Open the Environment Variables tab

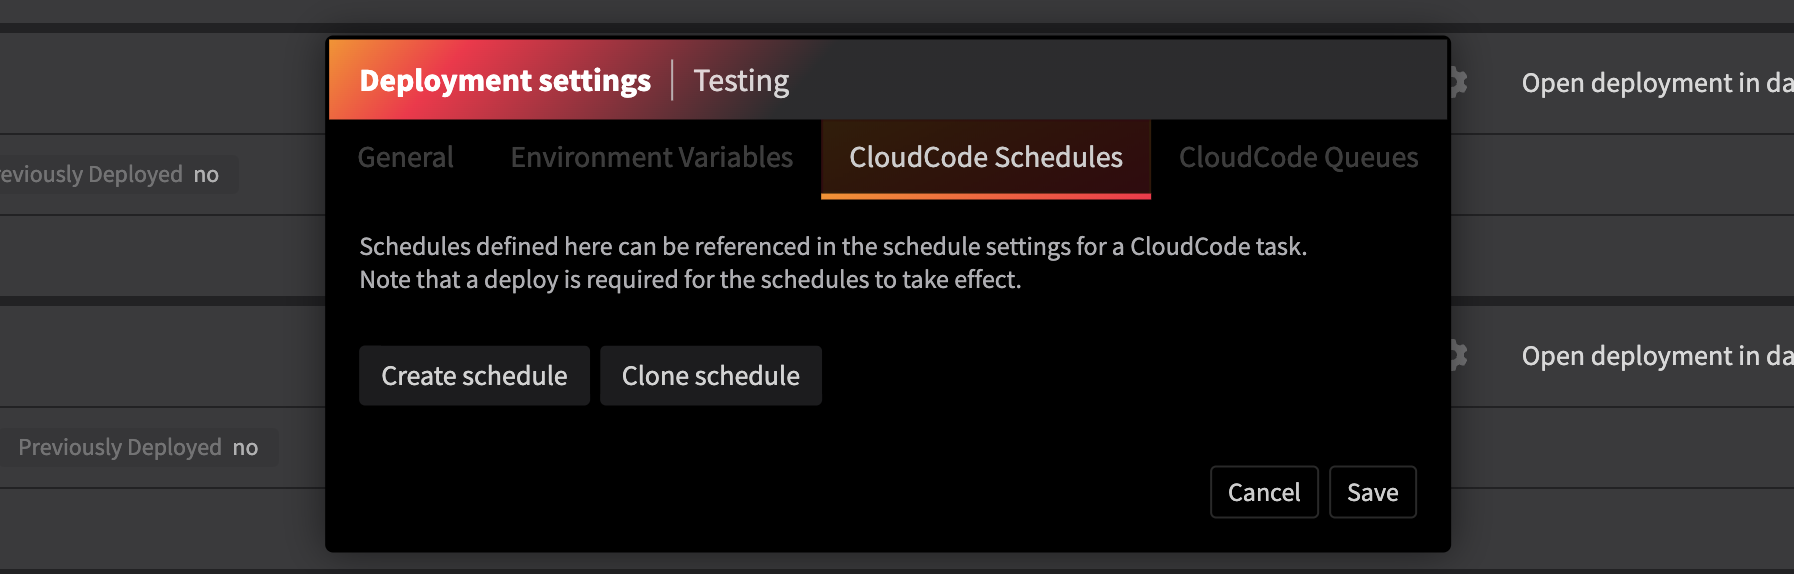click(651, 157)
